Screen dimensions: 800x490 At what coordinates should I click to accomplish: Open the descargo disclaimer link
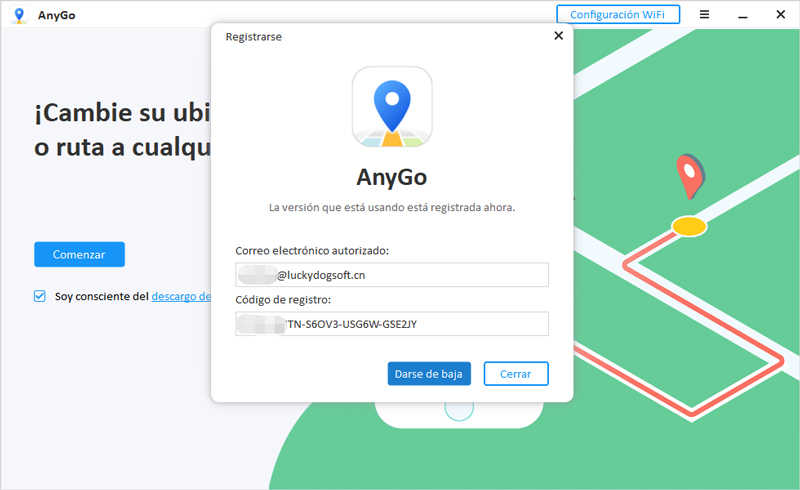coord(181,296)
